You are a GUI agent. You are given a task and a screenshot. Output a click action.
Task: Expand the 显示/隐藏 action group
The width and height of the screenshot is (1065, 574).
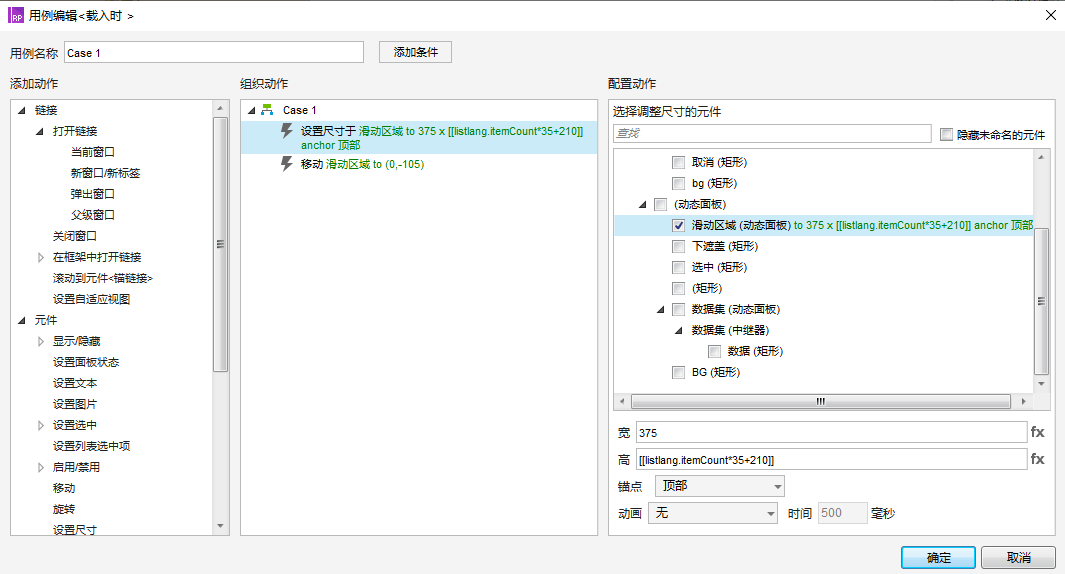tap(41, 341)
